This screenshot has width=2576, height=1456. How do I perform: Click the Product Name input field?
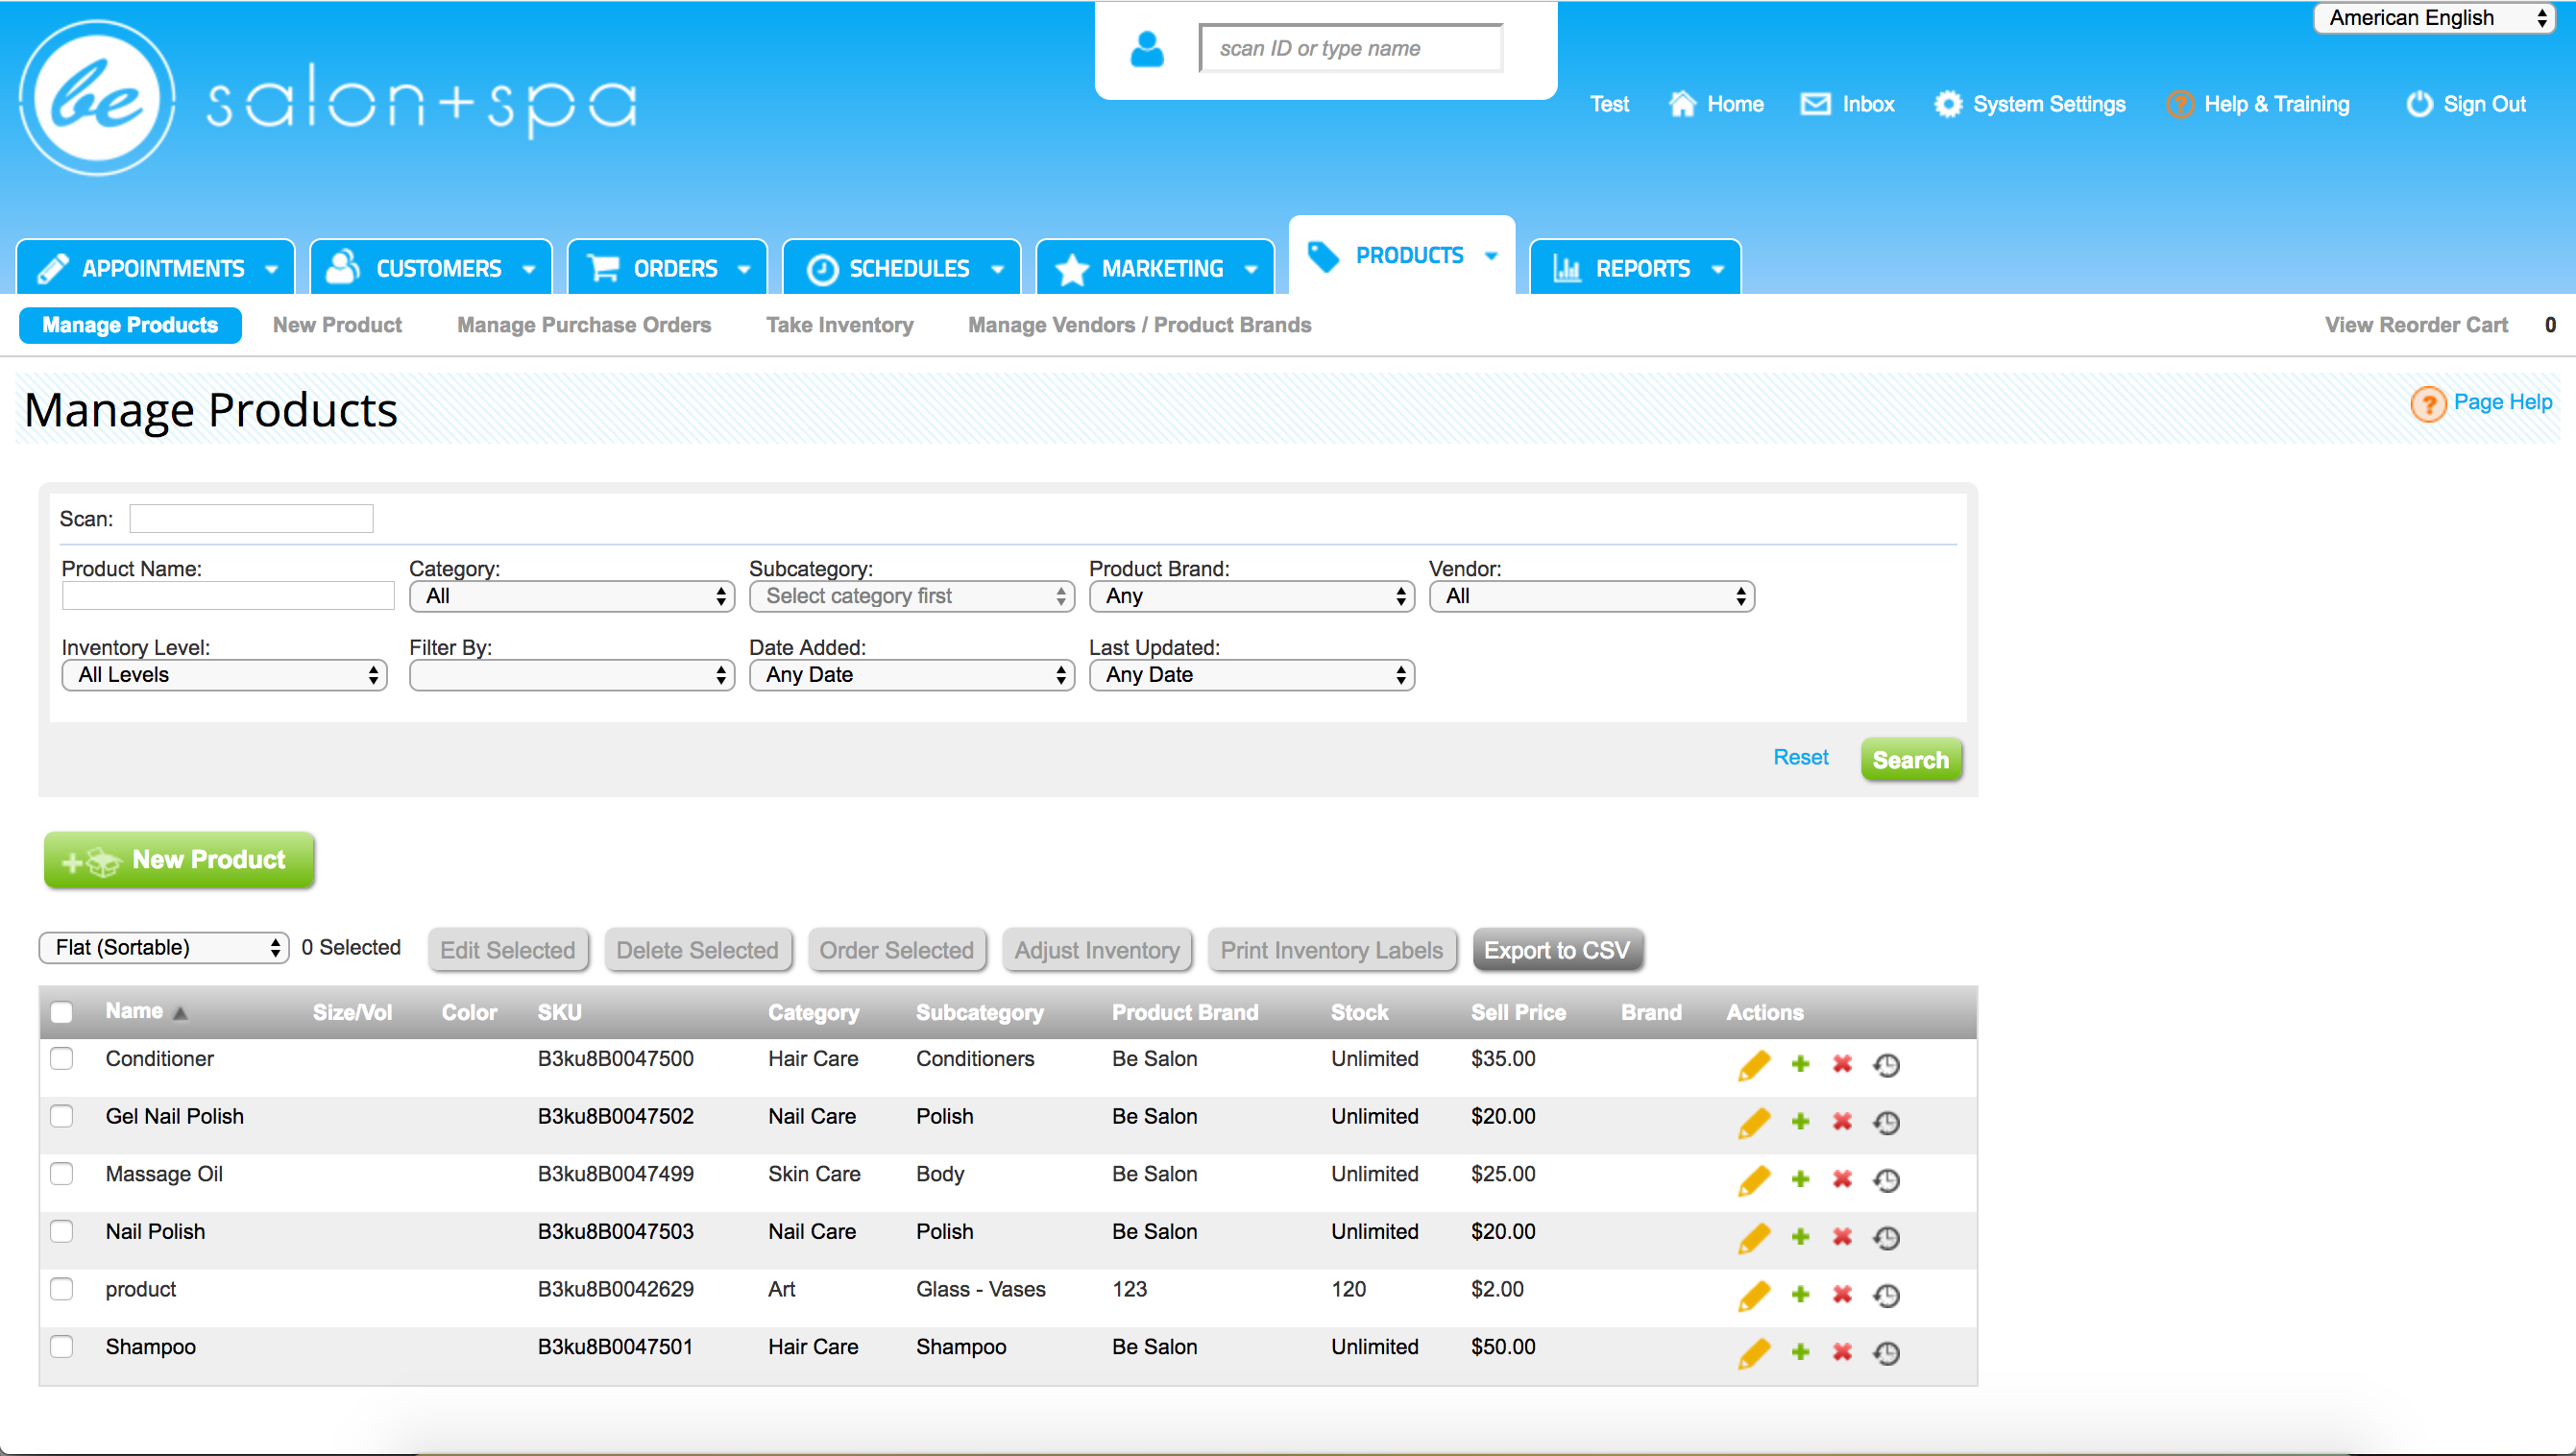228,596
